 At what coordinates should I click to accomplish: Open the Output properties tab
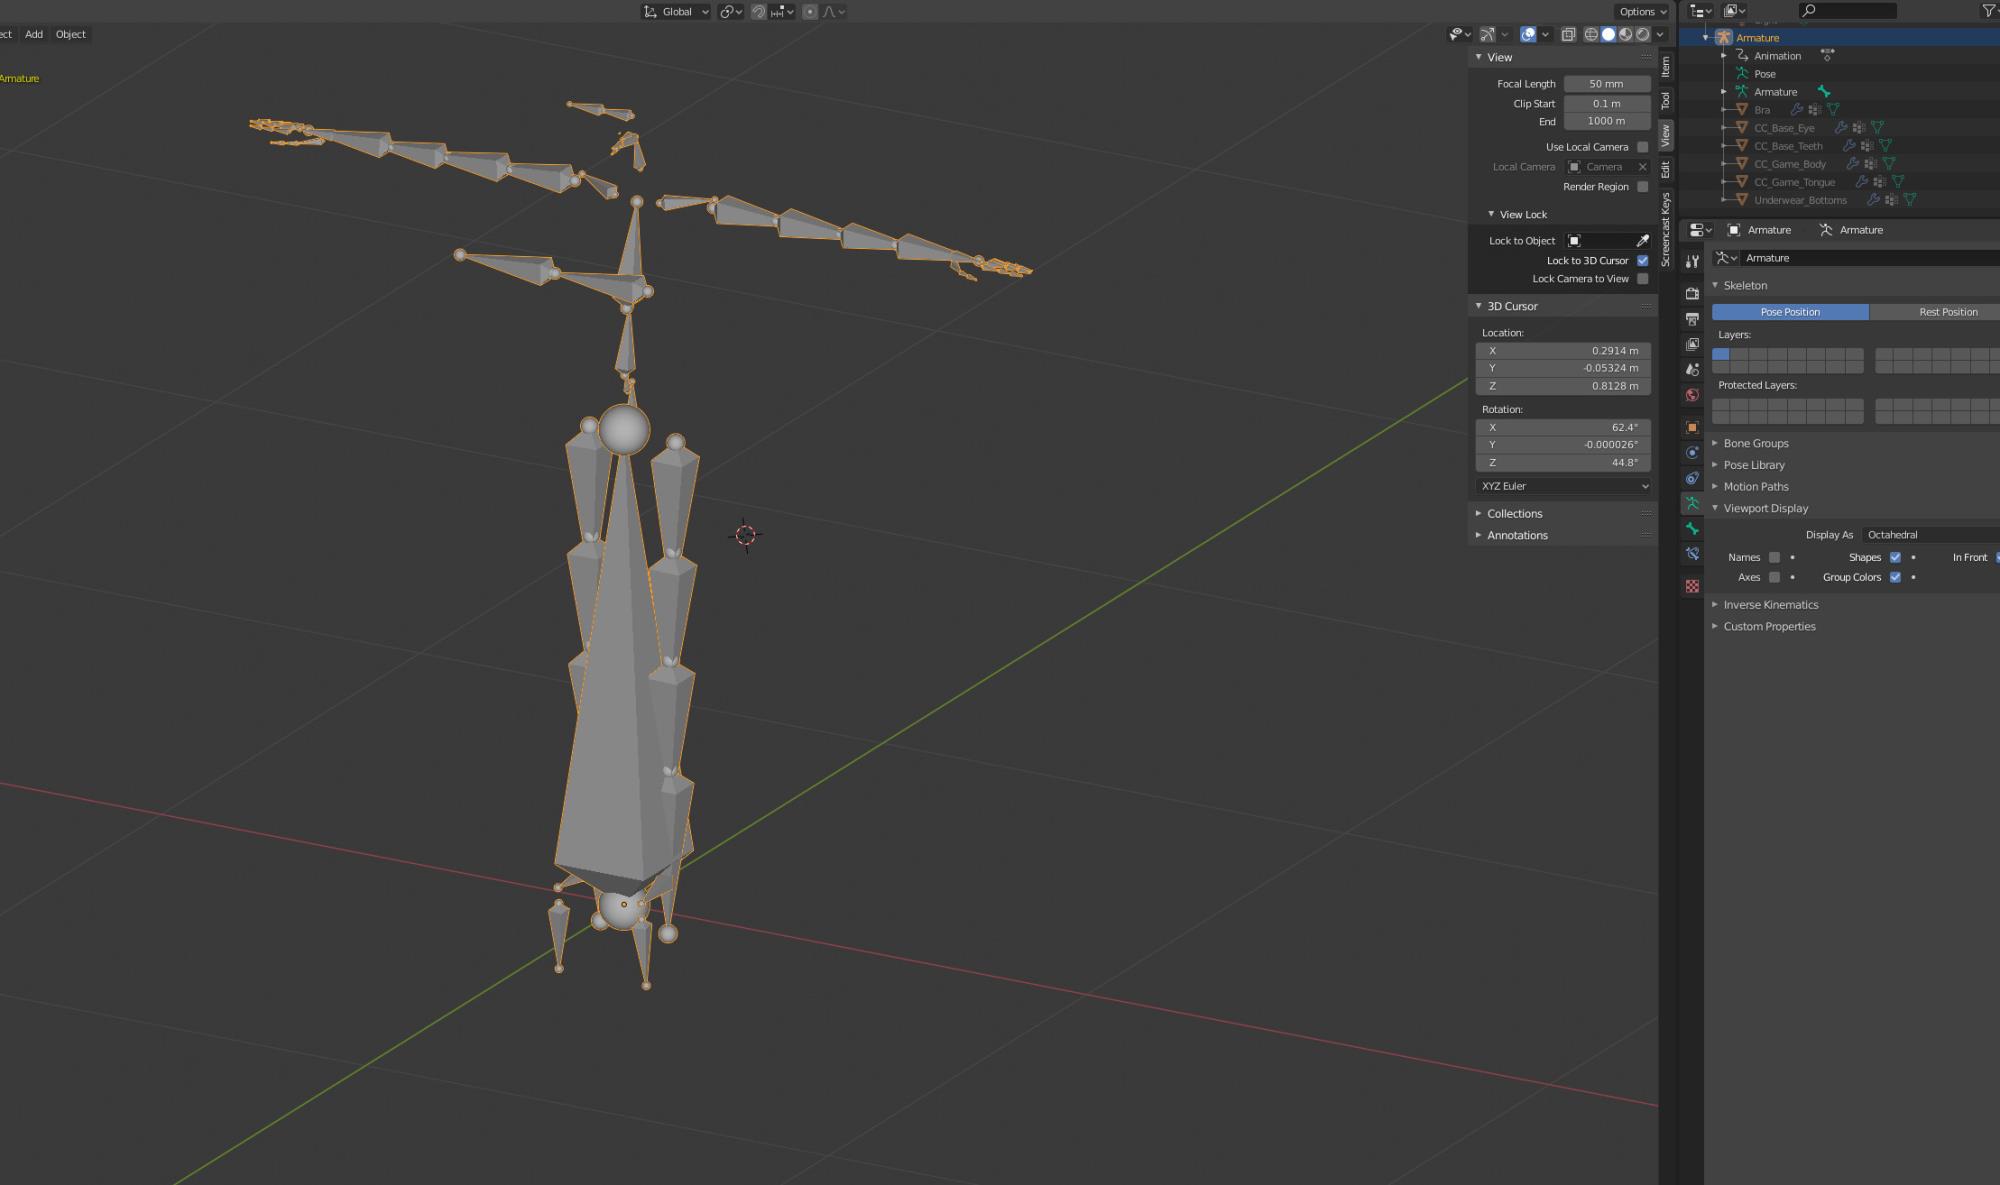1692,319
